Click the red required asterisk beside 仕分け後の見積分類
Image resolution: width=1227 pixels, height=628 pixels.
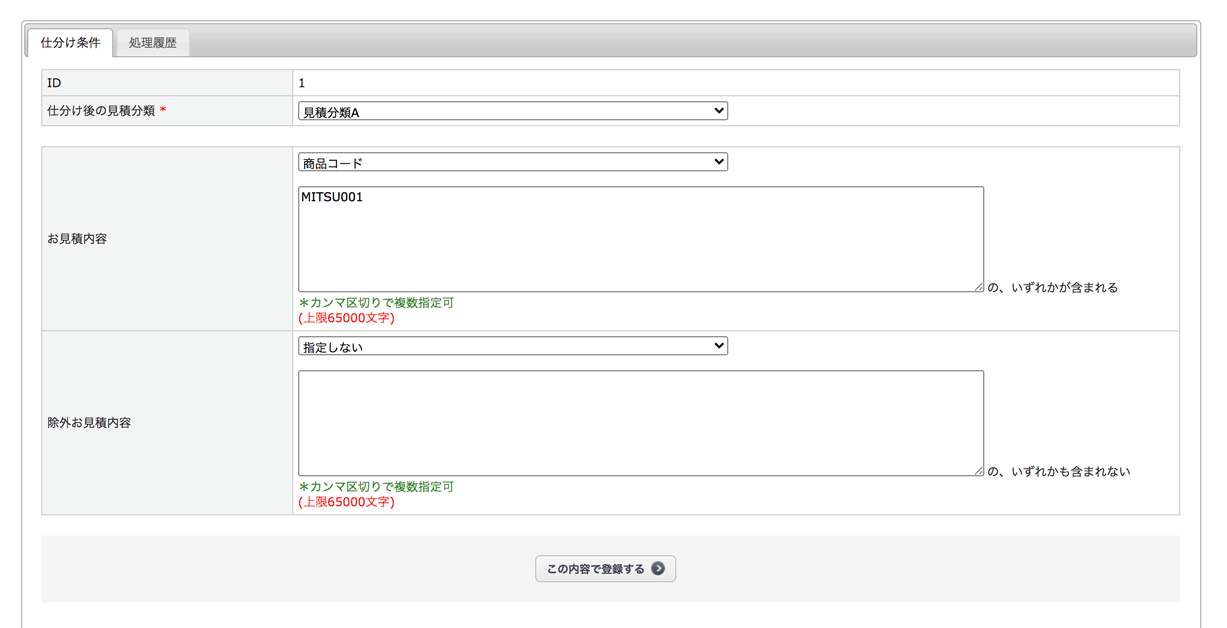click(163, 111)
